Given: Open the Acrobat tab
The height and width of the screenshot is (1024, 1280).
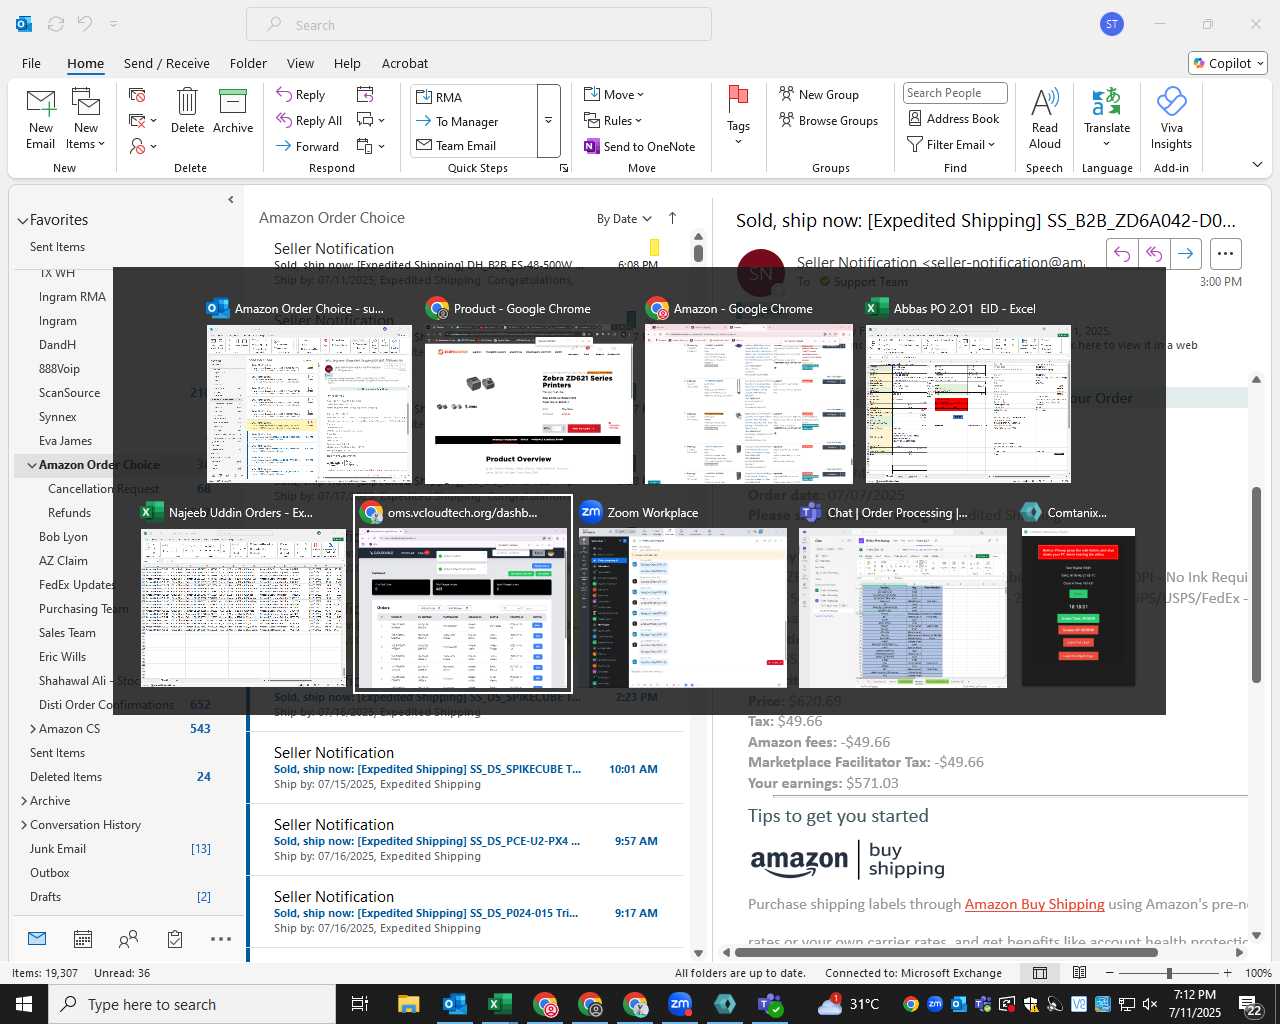Looking at the screenshot, I should coord(405,63).
